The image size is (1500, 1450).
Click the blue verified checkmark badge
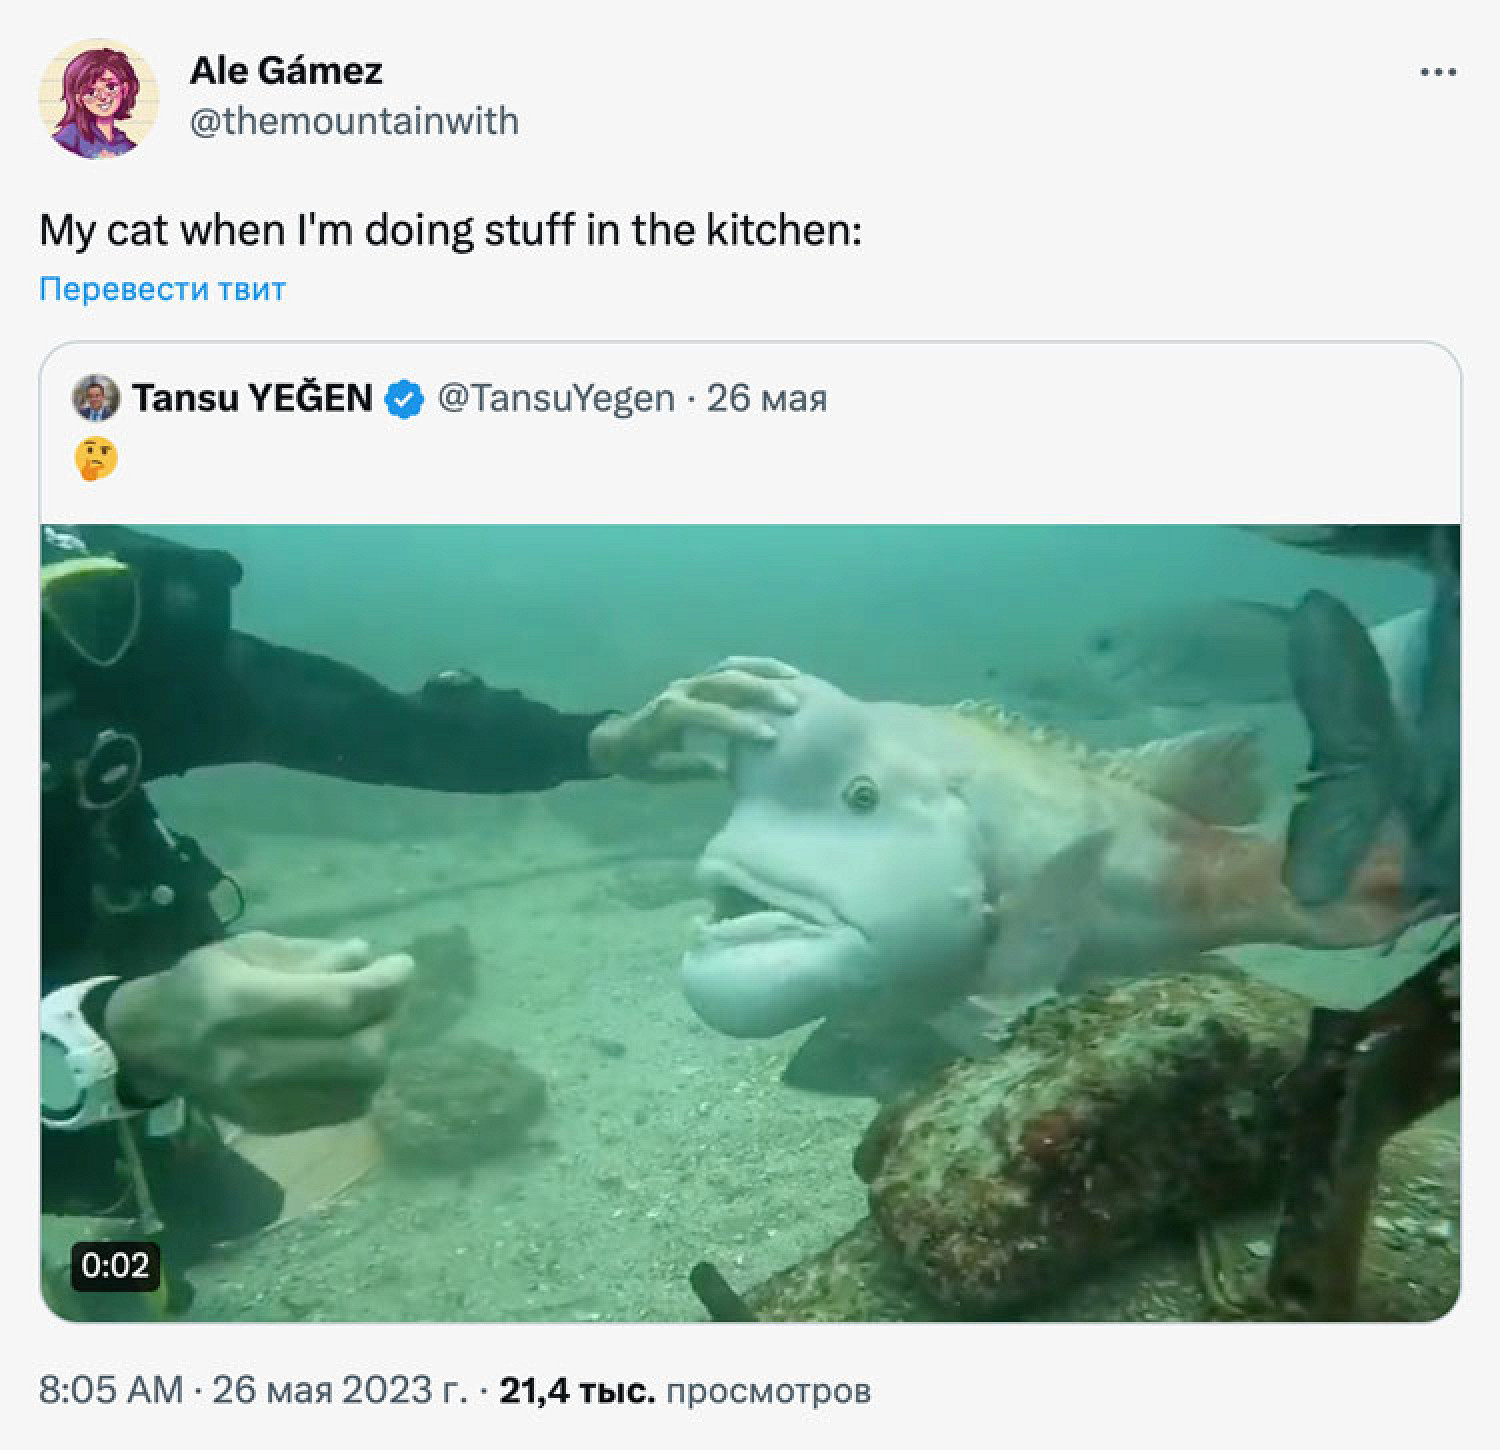pyautogui.click(x=404, y=398)
